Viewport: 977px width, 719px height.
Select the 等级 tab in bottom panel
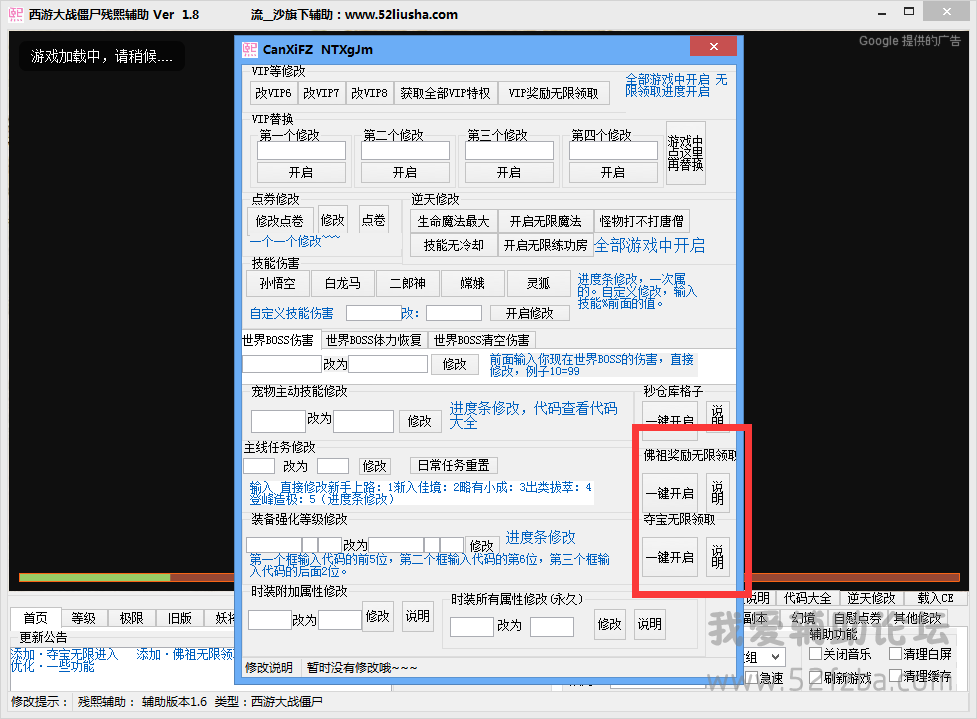(83, 618)
